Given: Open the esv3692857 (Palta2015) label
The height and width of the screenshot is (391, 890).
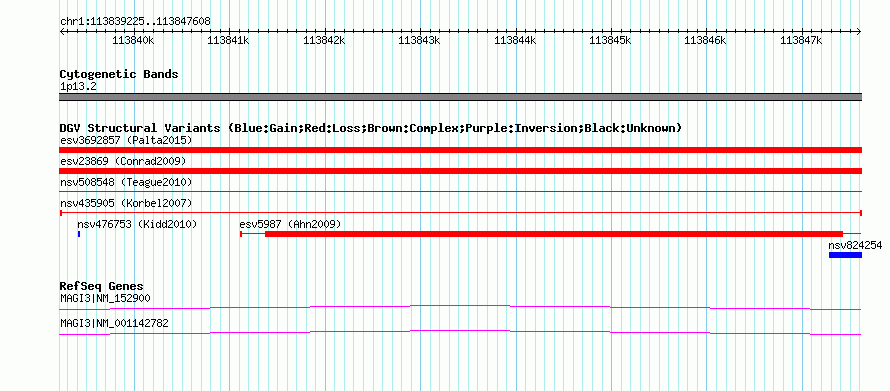Looking at the screenshot, I should tap(126, 140).
